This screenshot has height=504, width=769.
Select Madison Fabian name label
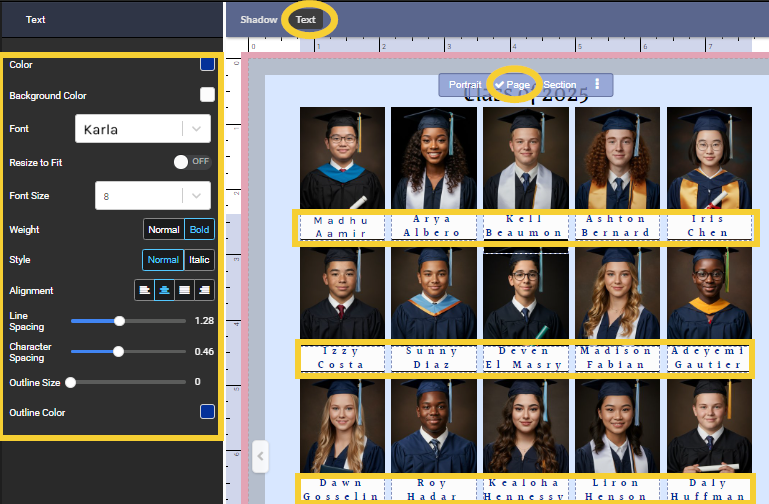(x=617, y=358)
